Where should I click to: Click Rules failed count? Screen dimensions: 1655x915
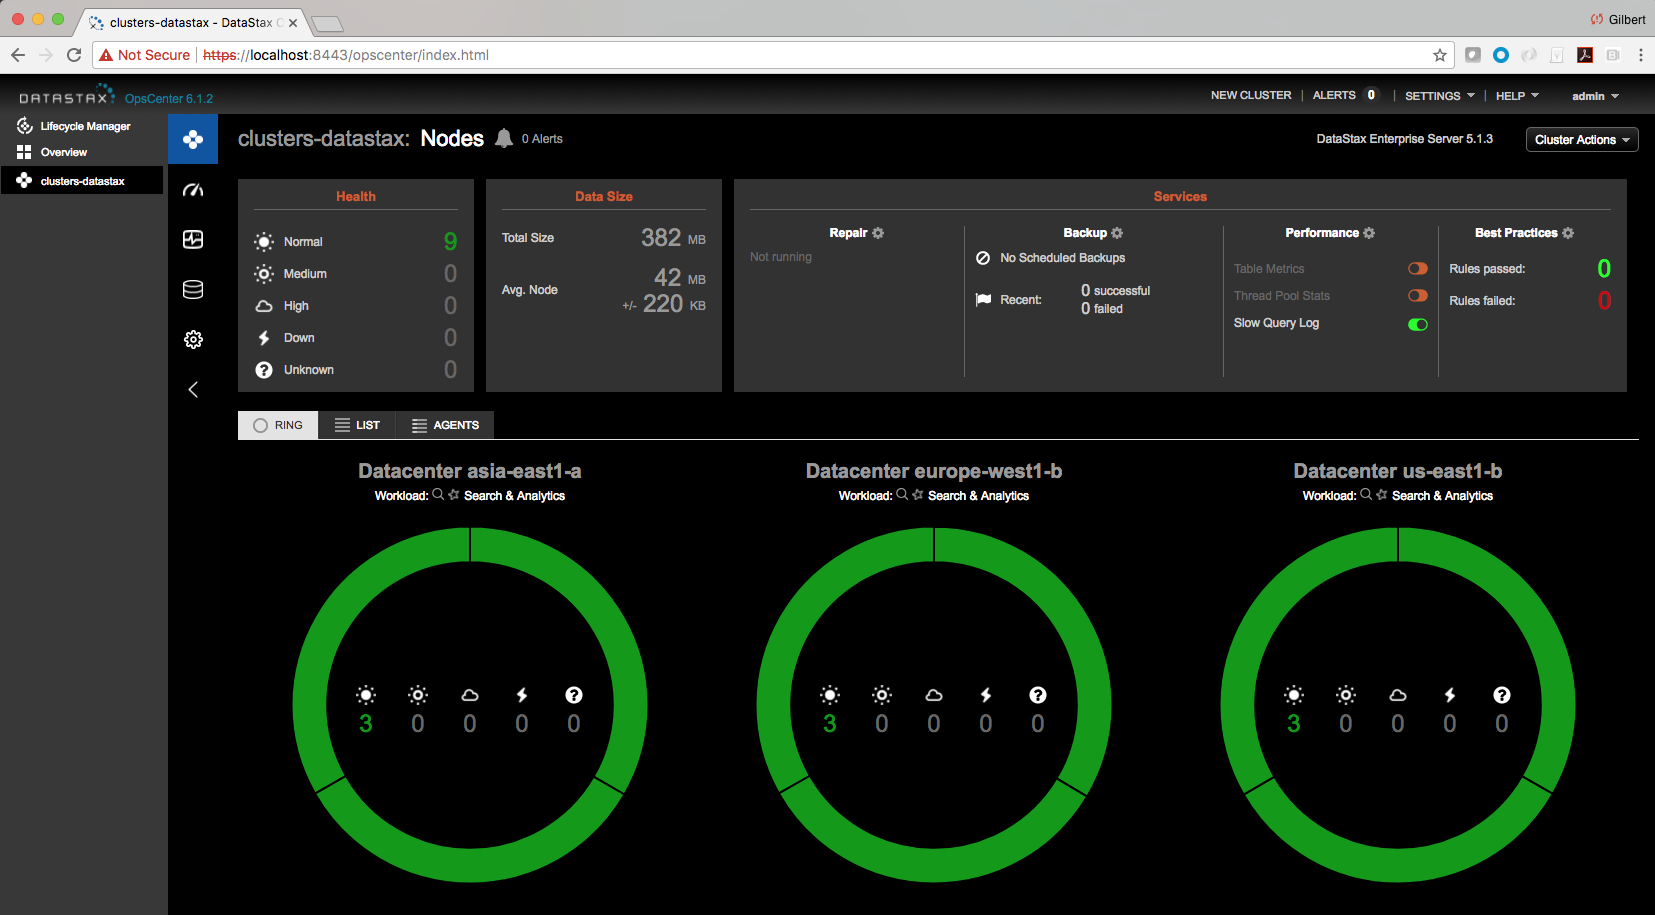(1604, 300)
